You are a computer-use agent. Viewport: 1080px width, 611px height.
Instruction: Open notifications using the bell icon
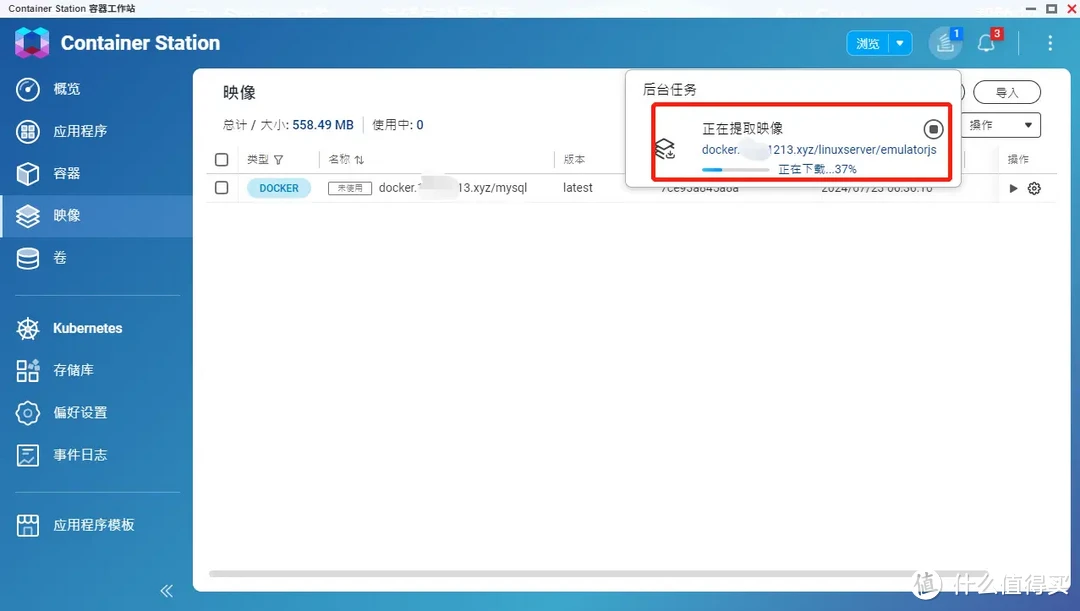click(x=986, y=42)
